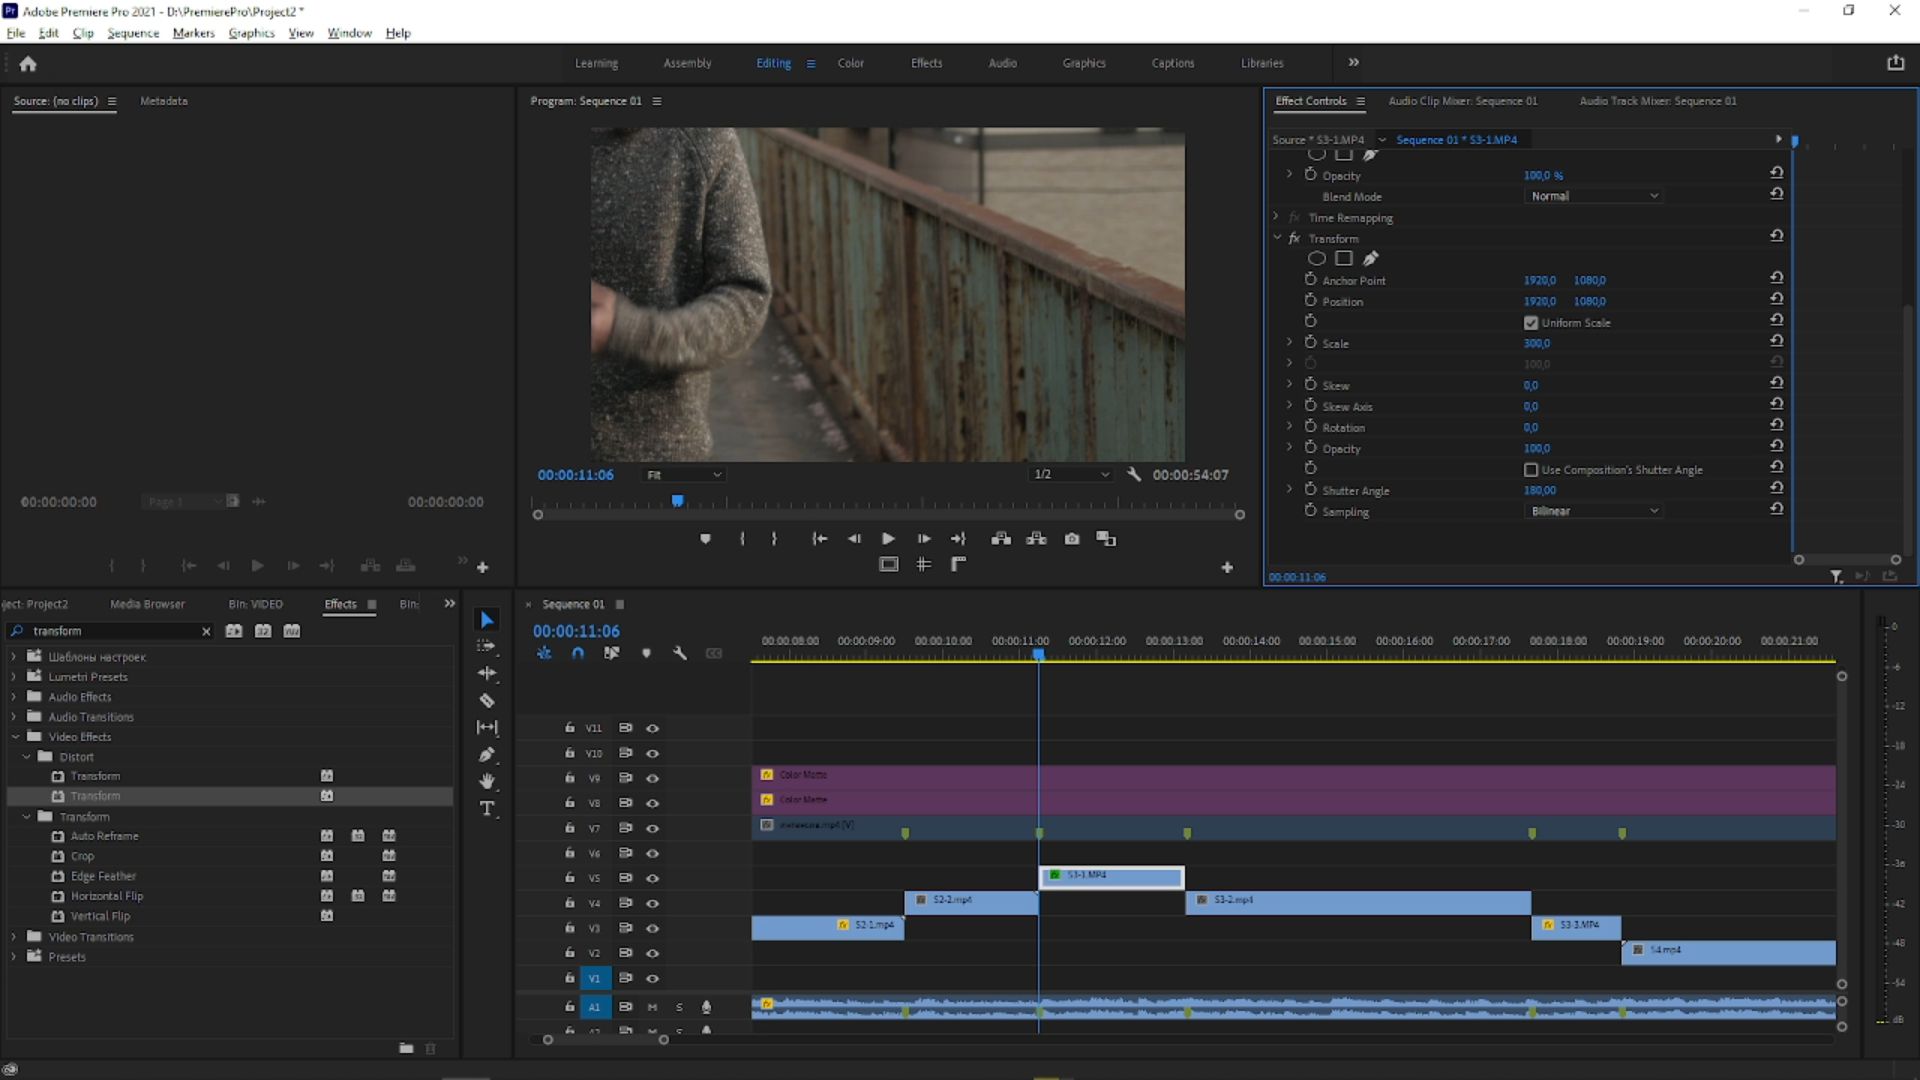Solo the A1 audio track
This screenshot has width=1920, height=1080.
pyautogui.click(x=679, y=1007)
